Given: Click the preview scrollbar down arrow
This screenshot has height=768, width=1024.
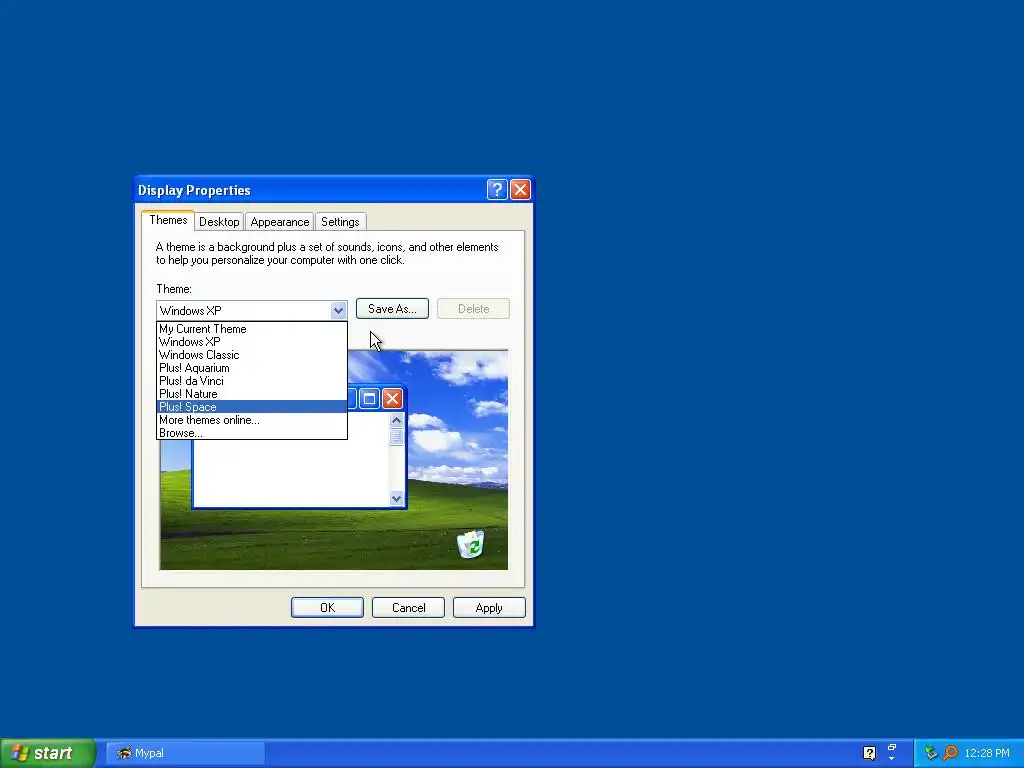Looking at the screenshot, I should pos(396,498).
